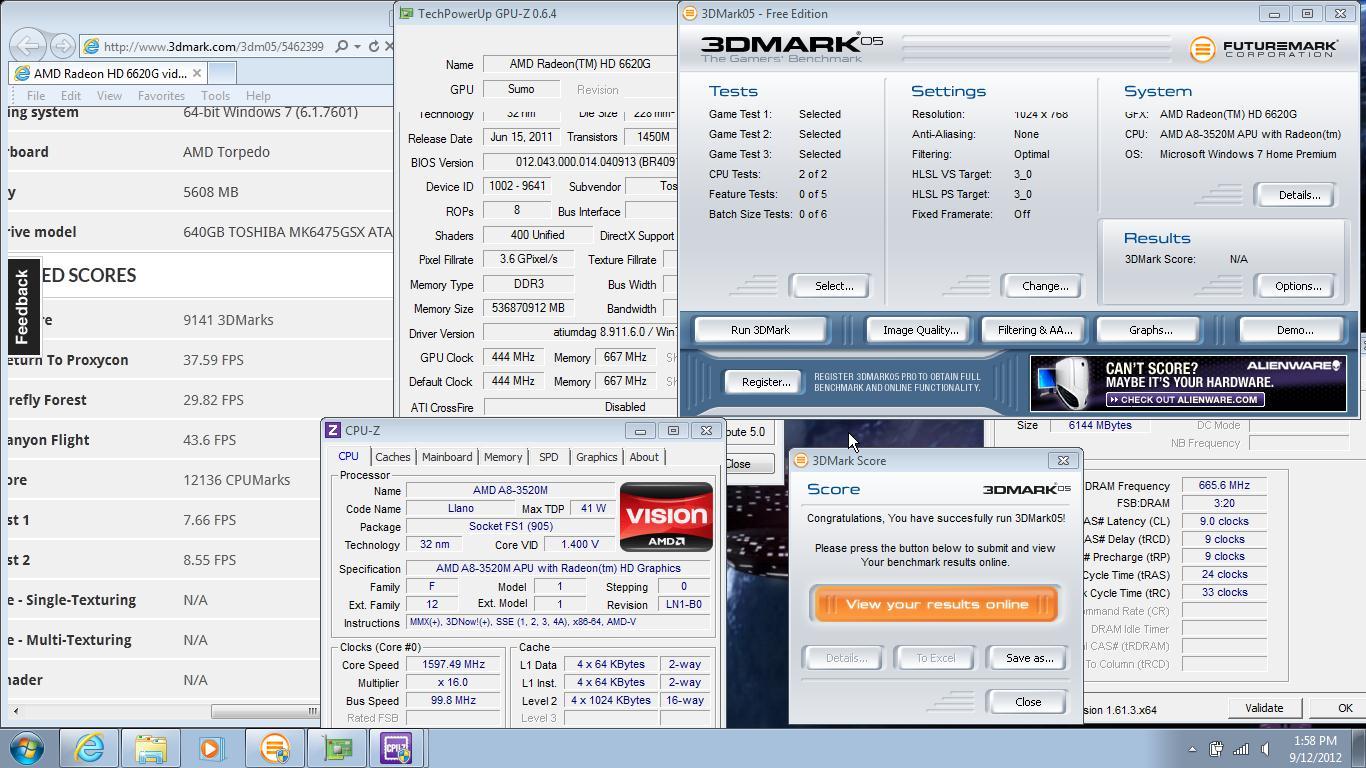Viewport: 1366px width, 768px height.
Task: Open Windows Explorer folder taskbar icon
Action: coord(151,748)
